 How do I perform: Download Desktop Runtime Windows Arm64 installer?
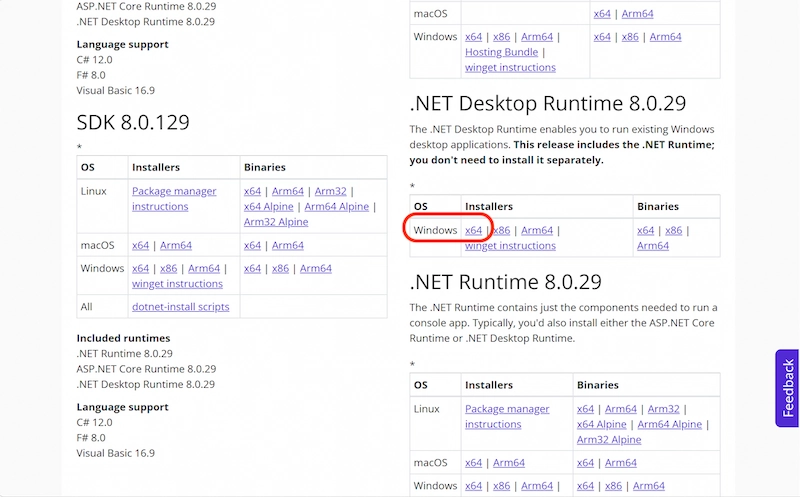(537, 230)
